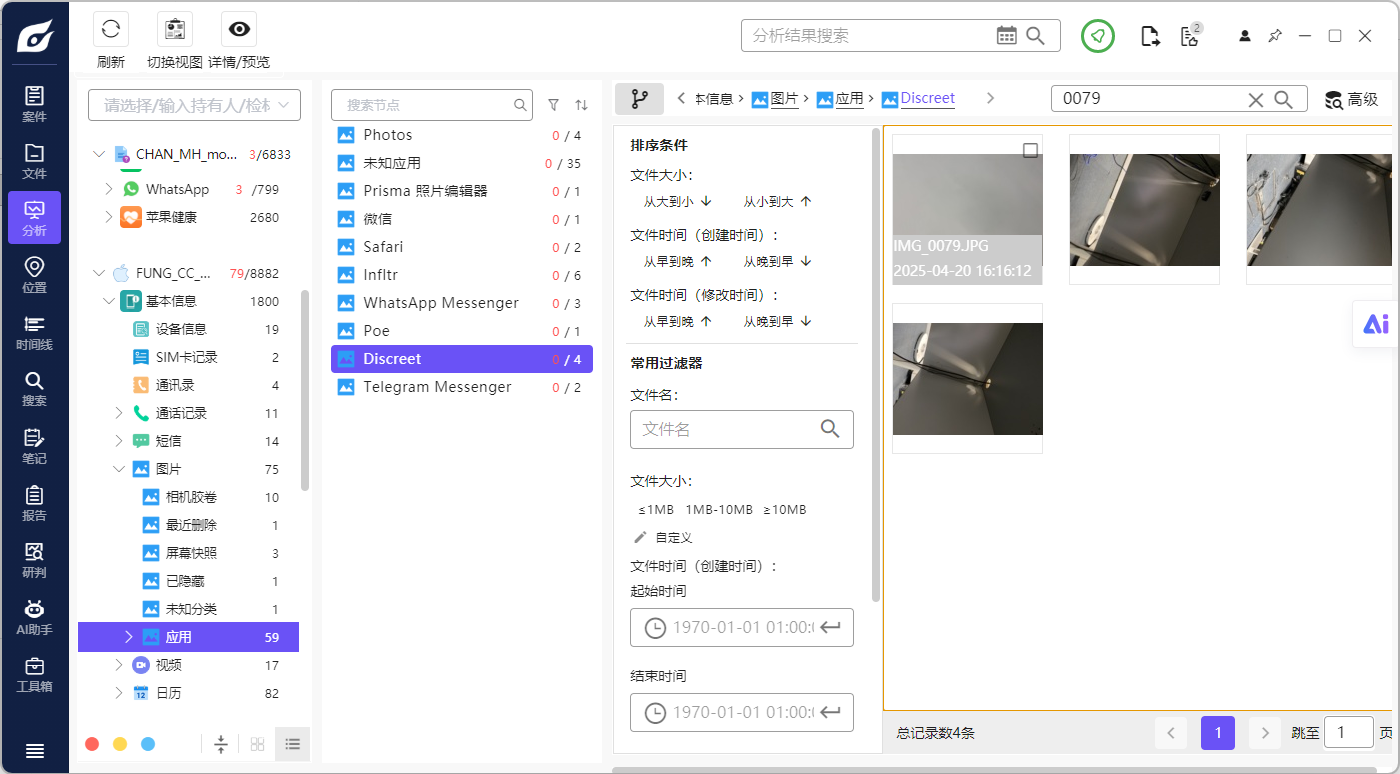Open 案件 in left sidebar
The image size is (1400, 774).
click(34, 104)
